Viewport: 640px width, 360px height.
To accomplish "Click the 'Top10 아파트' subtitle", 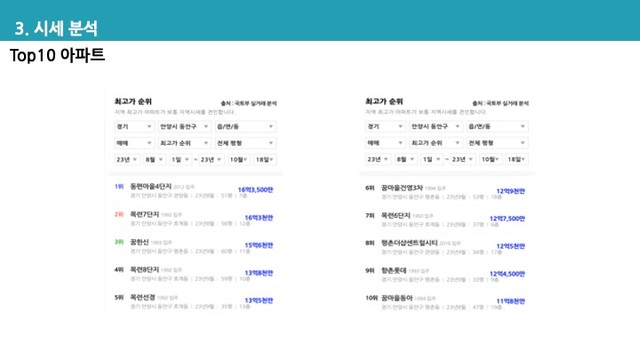I will tap(57, 55).
